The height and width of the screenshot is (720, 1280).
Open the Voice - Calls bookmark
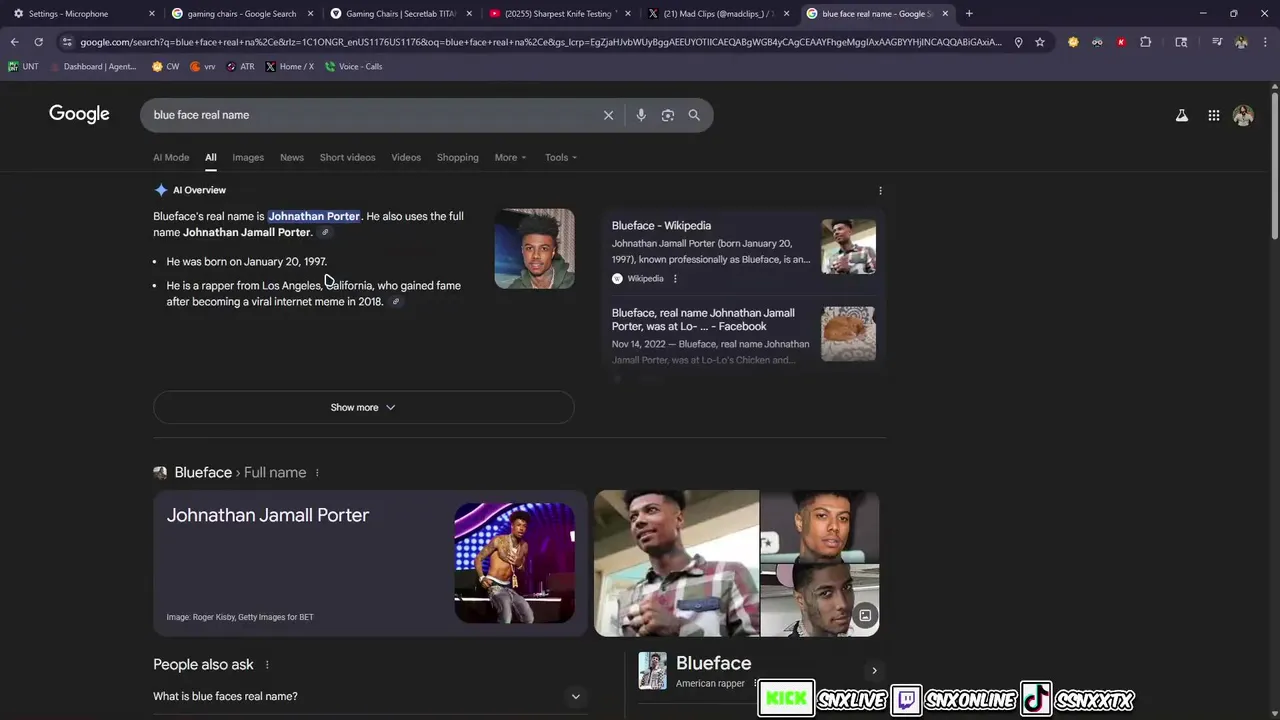point(353,67)
